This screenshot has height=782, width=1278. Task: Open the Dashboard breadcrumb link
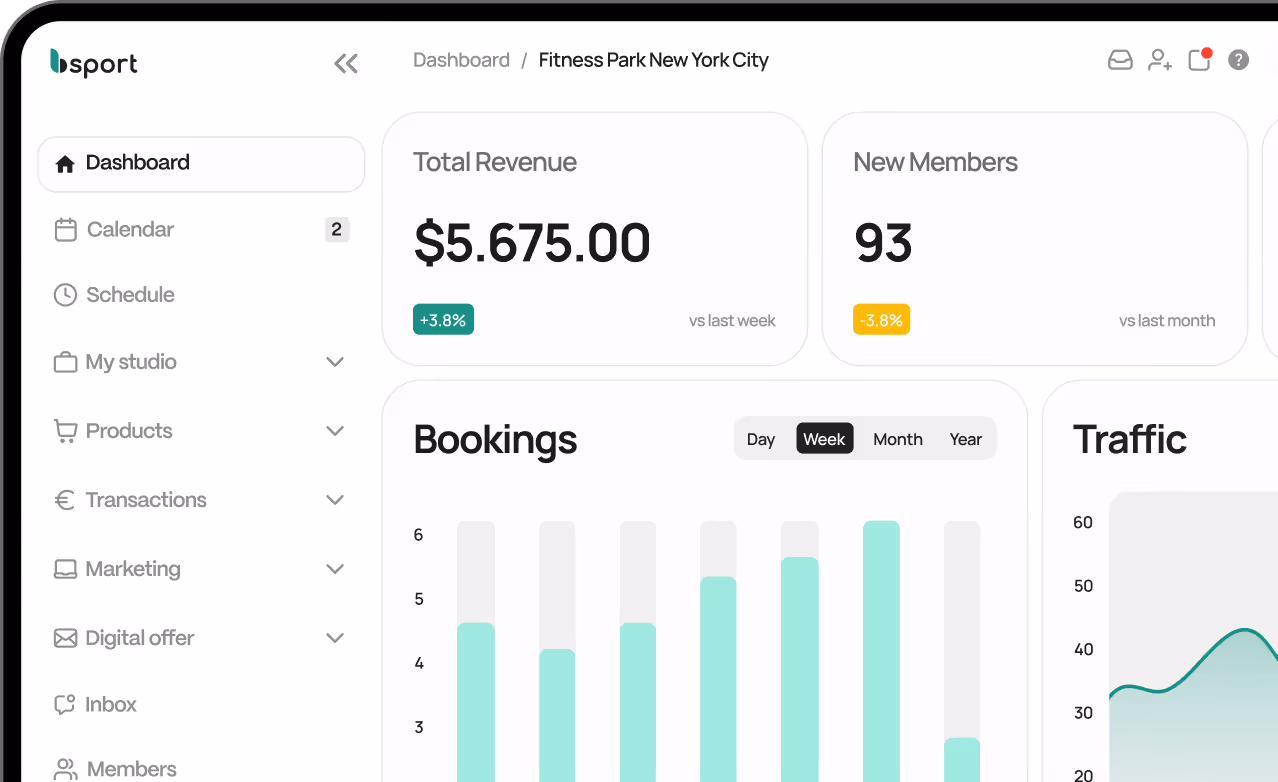461,60
